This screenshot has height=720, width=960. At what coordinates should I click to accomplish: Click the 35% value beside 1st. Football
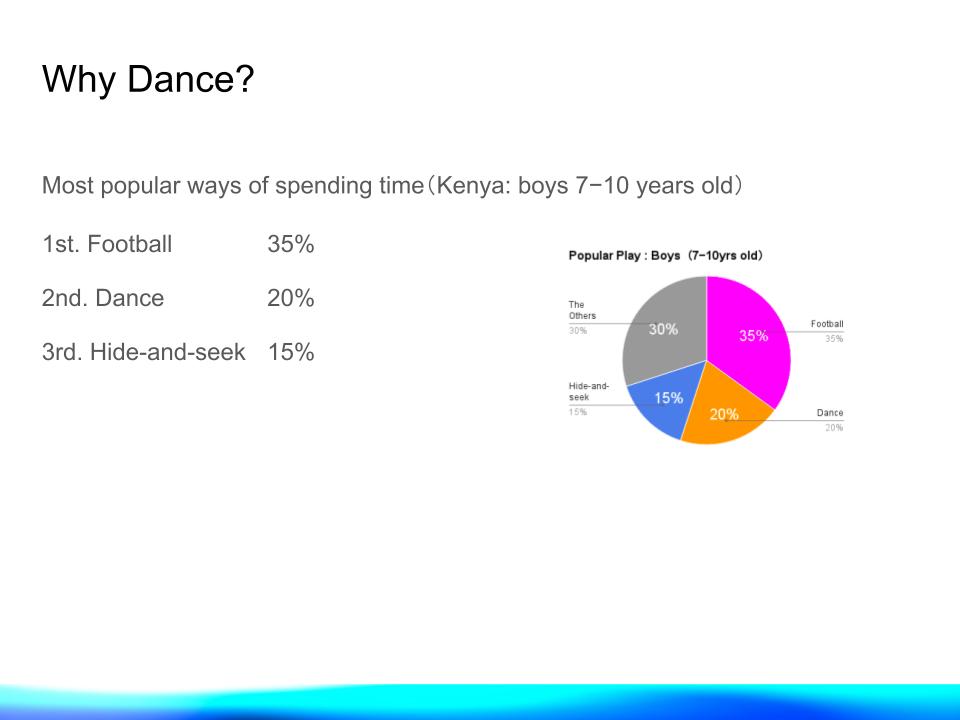290,244
